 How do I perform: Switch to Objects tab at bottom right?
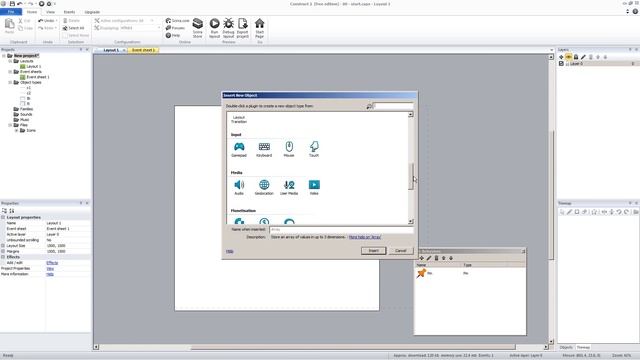click(566, 347)
